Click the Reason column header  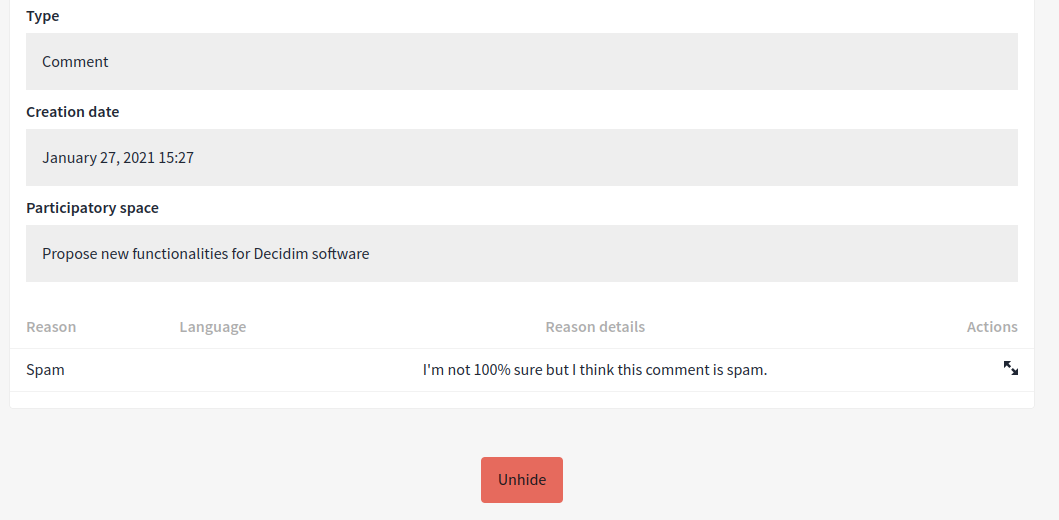tap(51, 327)
